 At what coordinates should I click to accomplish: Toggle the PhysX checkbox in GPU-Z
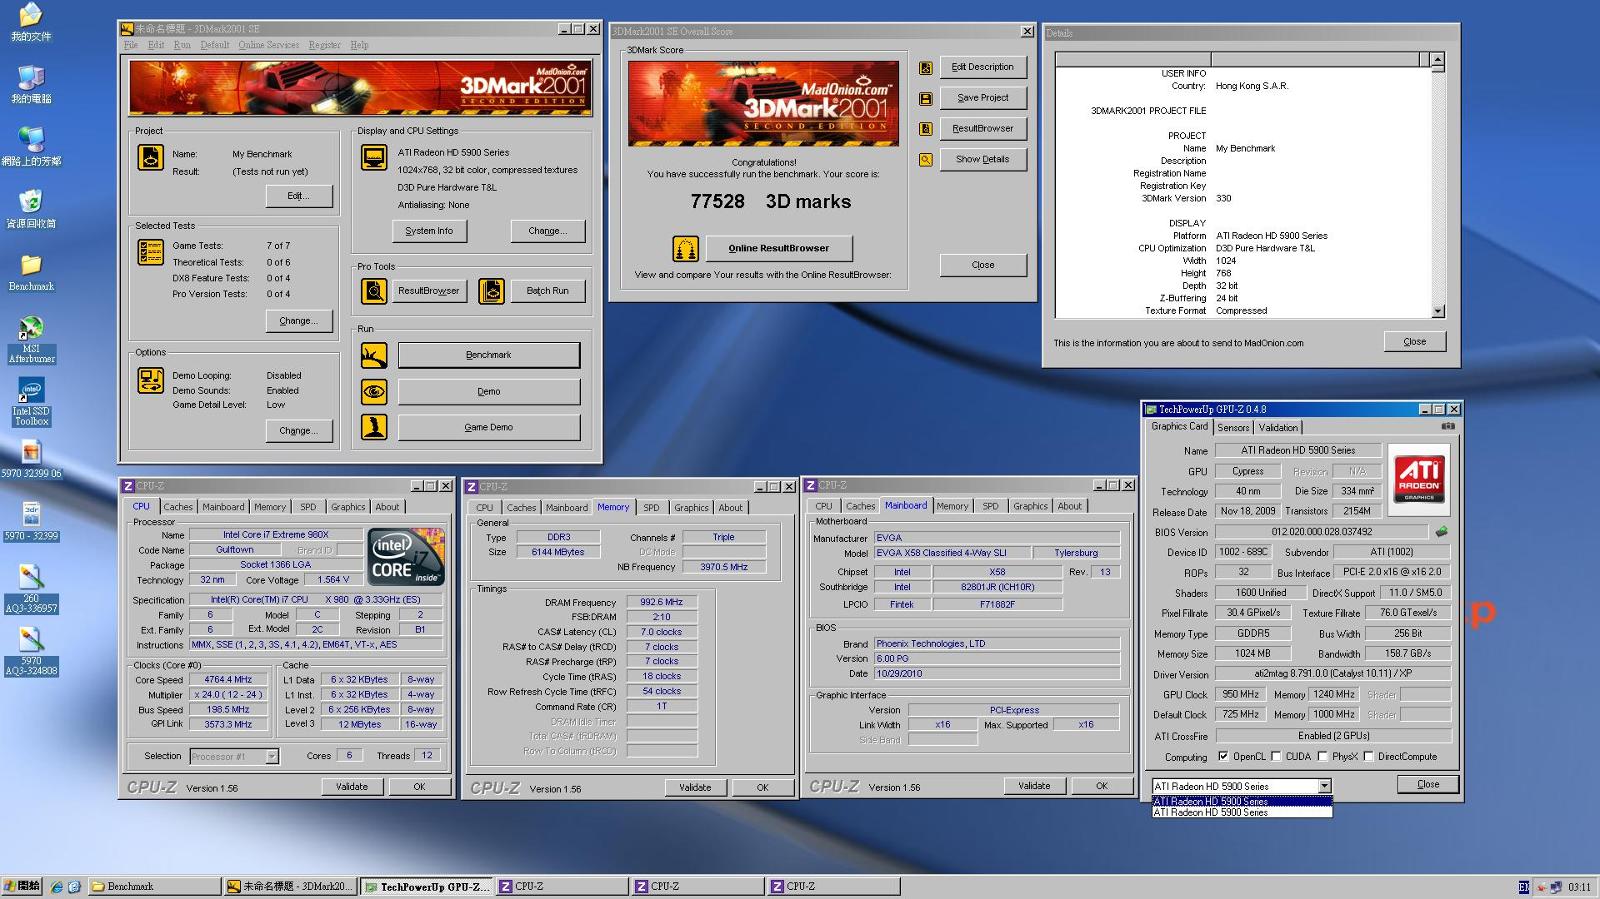[1322, 757]
